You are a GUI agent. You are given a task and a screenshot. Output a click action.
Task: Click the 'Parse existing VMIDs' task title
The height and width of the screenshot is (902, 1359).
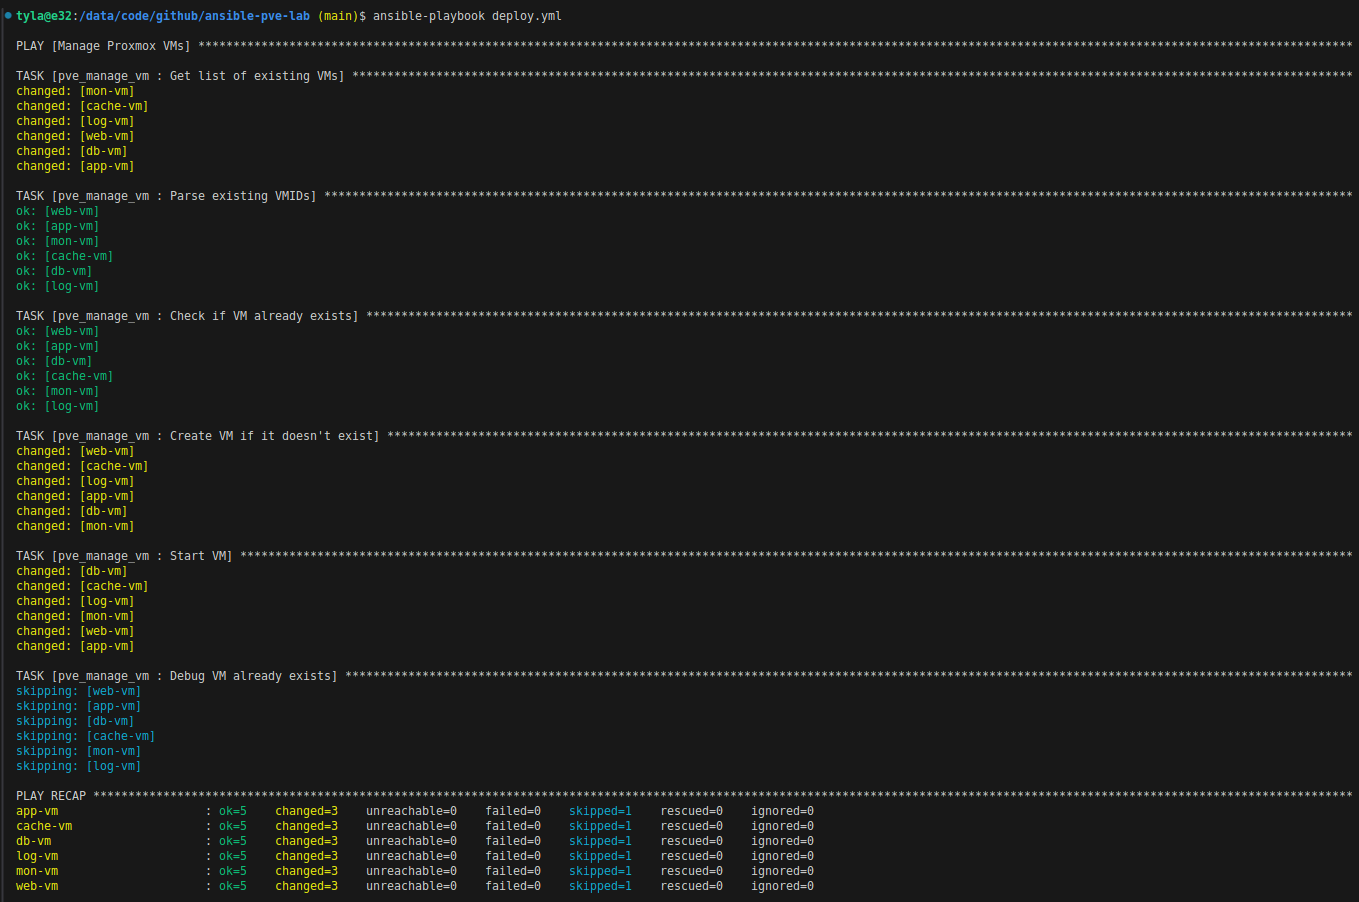point(242,196)
